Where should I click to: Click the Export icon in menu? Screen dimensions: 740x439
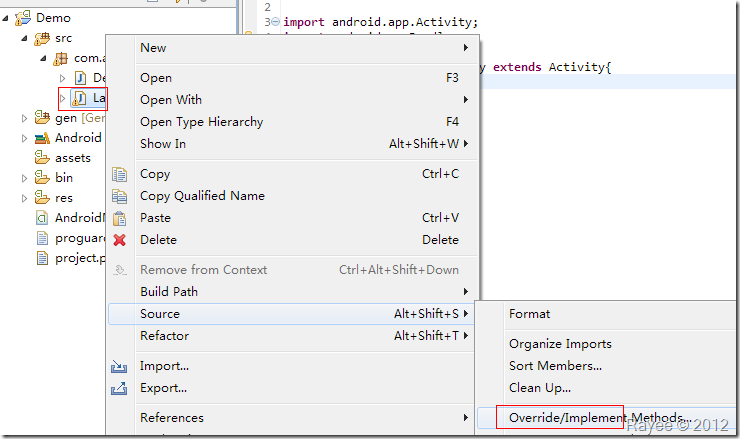click(x=120, y=388)
